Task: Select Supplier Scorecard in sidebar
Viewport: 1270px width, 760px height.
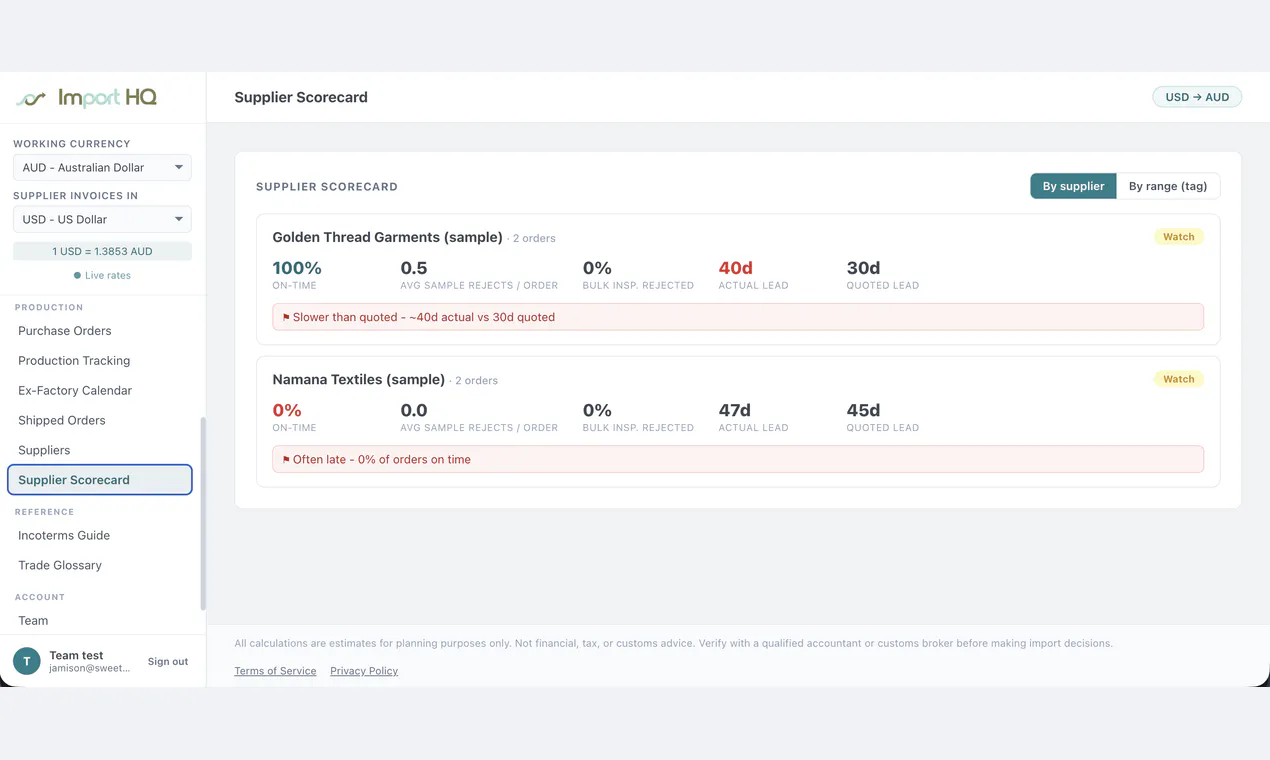Action: 100,480
